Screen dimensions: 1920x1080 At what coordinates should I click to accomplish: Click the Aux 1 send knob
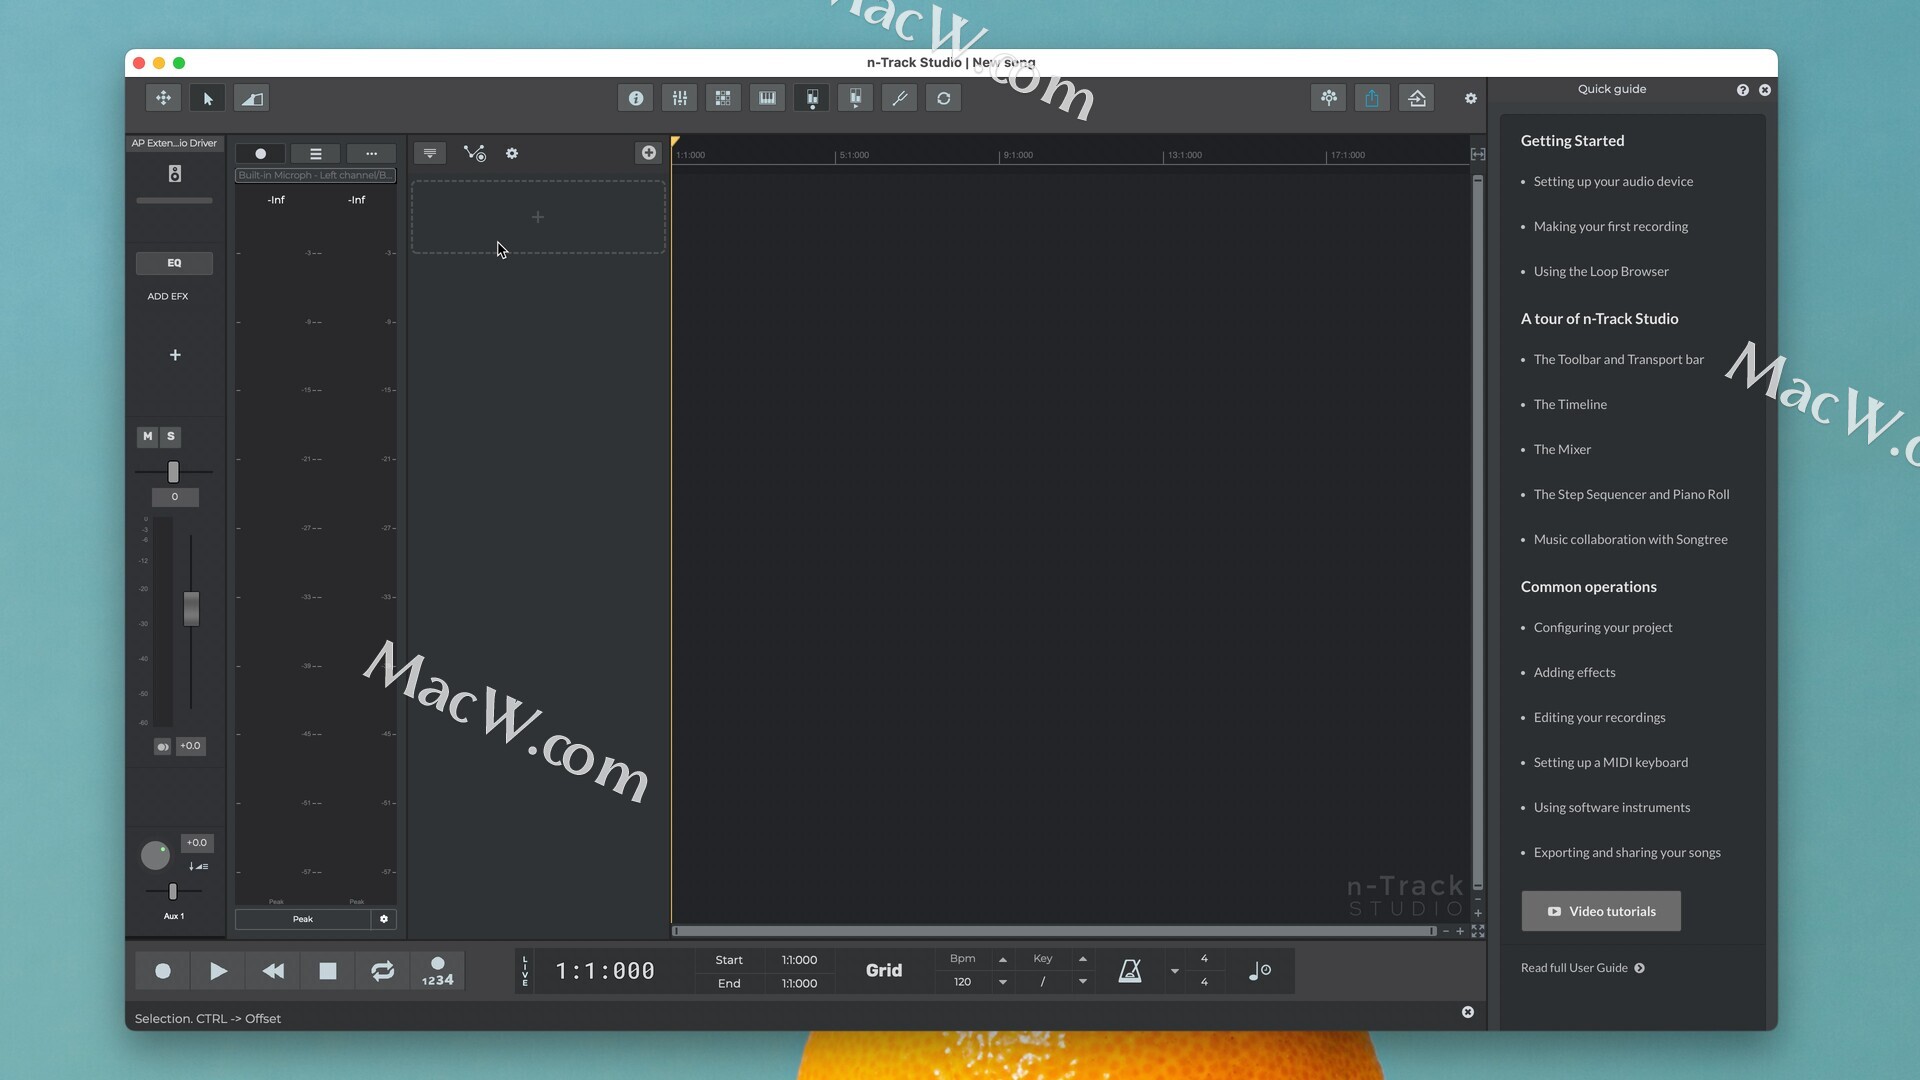point(155,856)
